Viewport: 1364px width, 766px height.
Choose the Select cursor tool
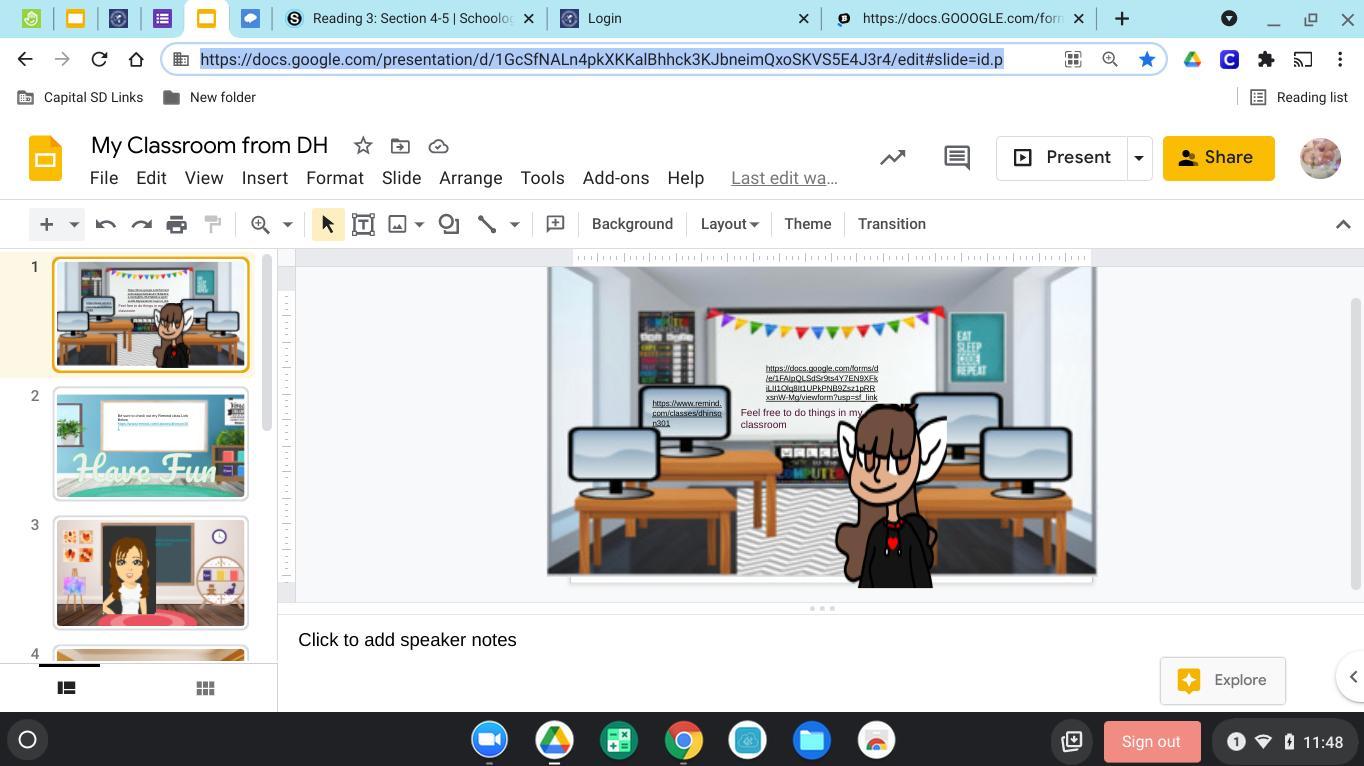coord(327,224)
